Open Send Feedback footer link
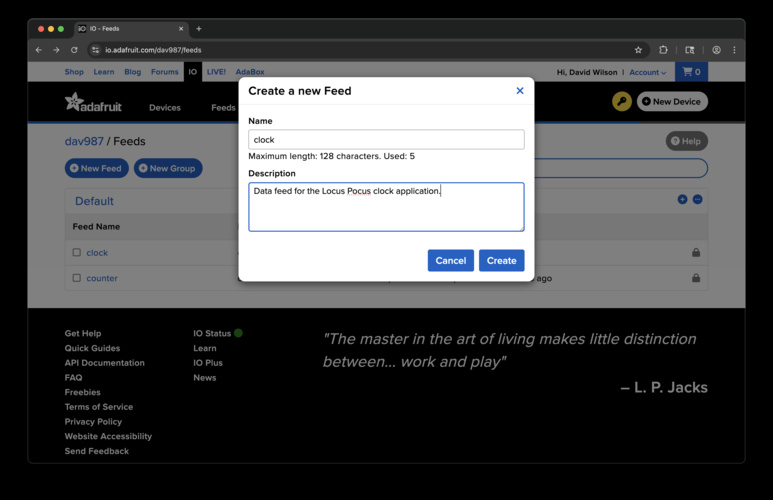This screenshot has width=773, height=500. coord(97,451)
